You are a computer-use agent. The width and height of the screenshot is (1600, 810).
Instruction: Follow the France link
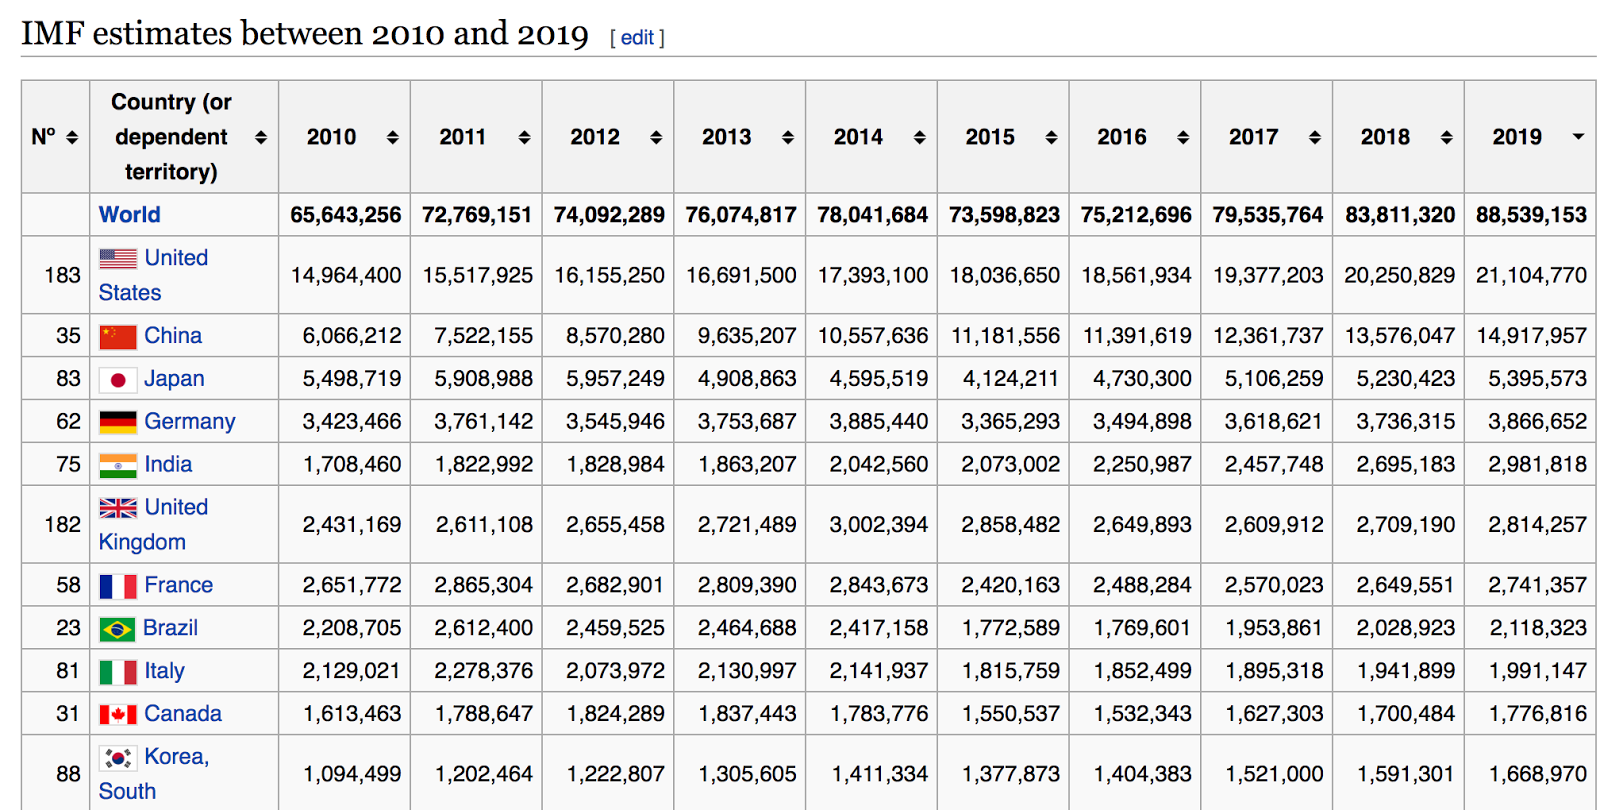(178, 585)
